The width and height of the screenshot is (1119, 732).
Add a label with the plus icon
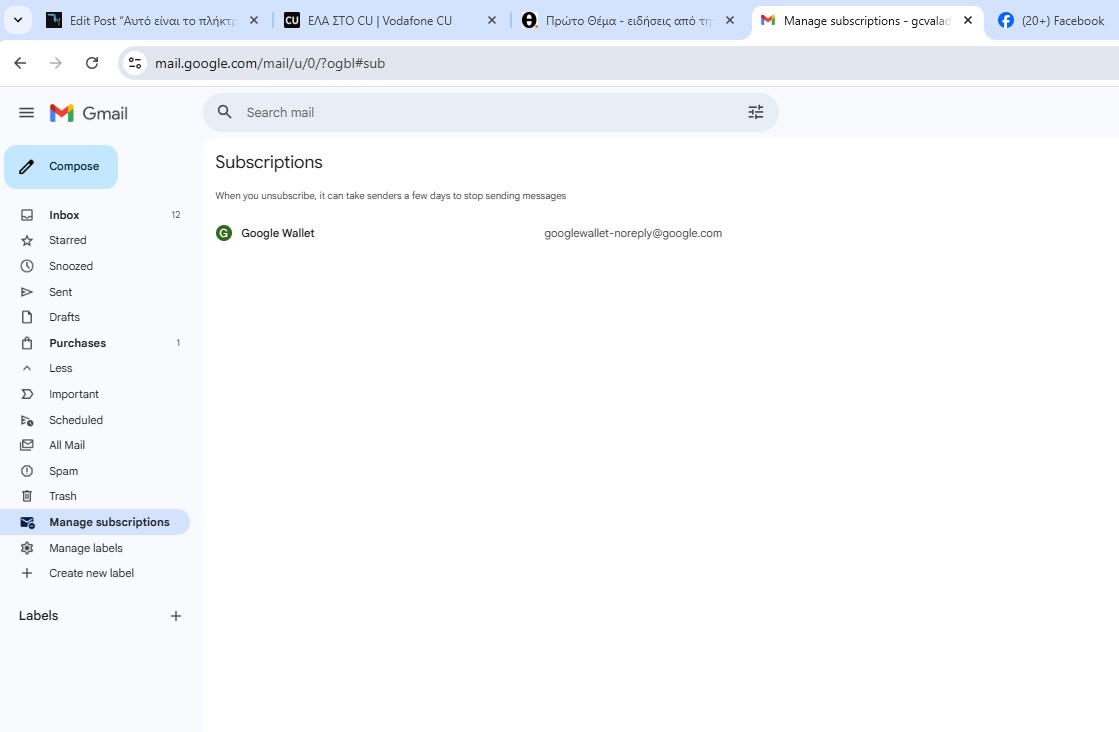[x=176, y=616]
